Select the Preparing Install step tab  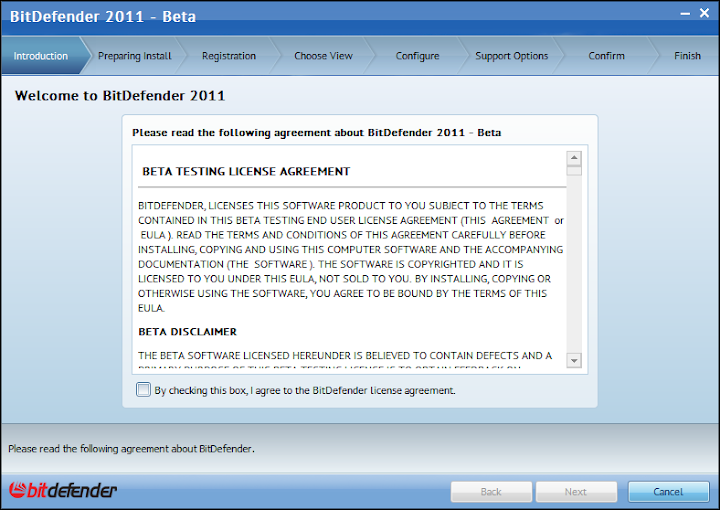(135, 56)
